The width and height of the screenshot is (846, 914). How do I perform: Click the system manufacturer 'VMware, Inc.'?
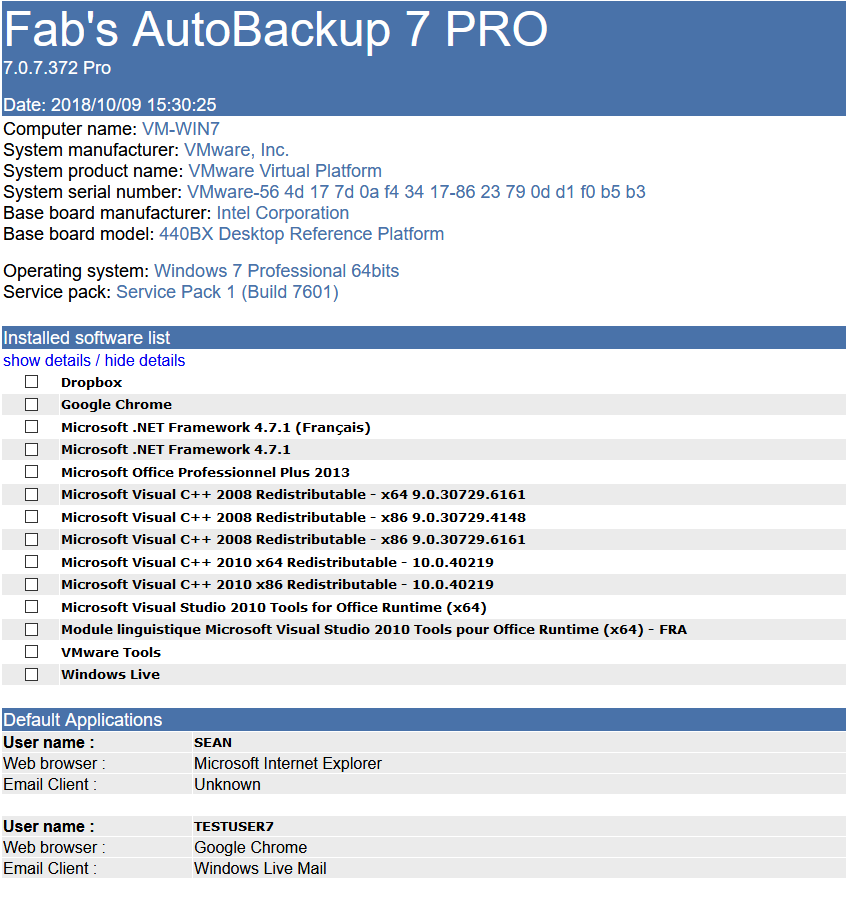237,150
